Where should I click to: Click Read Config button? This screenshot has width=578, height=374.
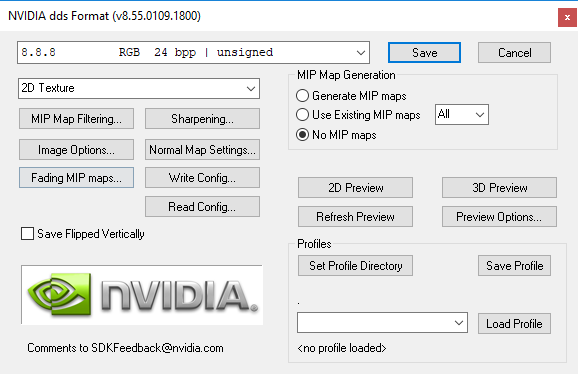202,207
